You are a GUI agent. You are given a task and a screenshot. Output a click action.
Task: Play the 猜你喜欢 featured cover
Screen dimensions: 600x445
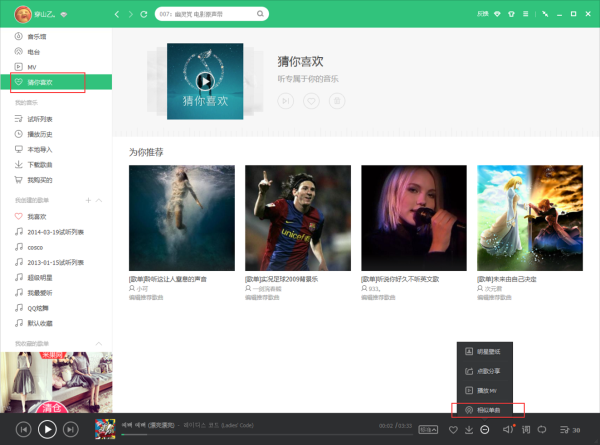pyautogui.click(x=204, y=81)
